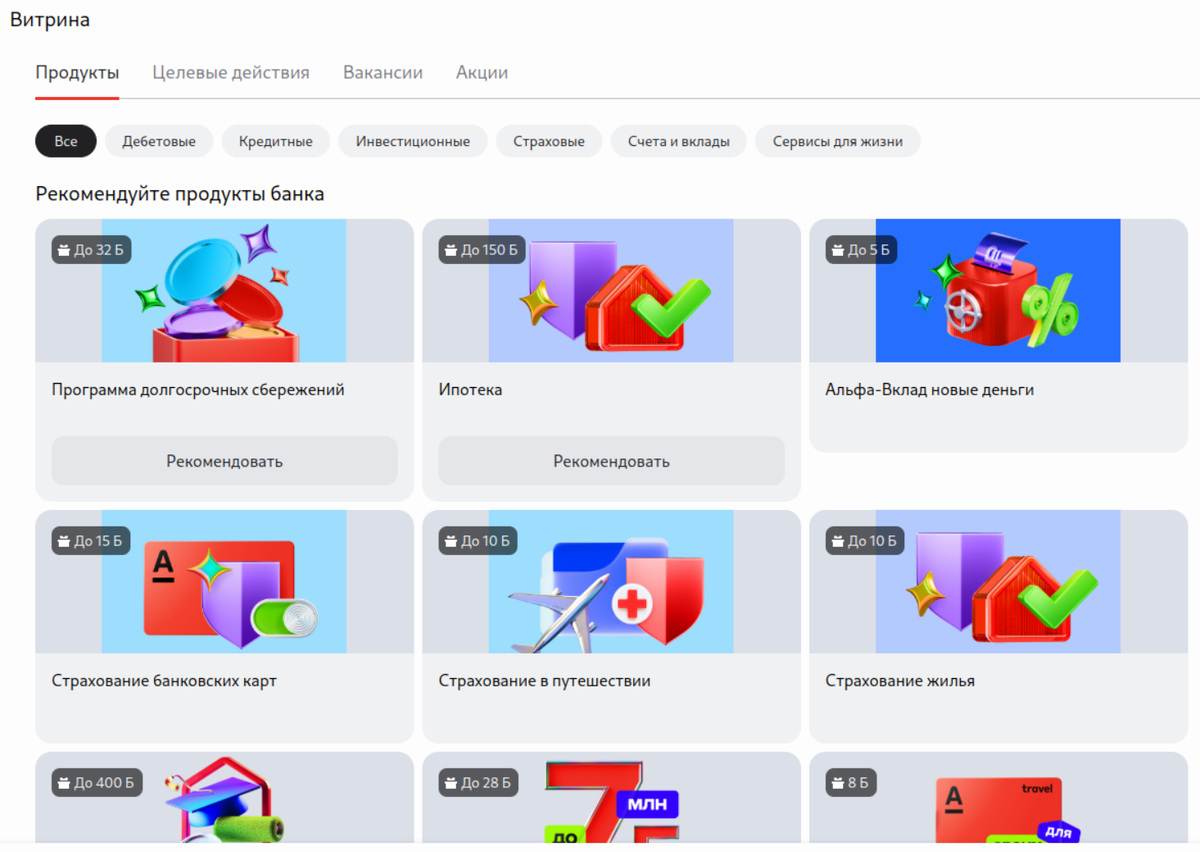Open the Ипотека card image
The image size is (1200, 852).
(611, 290)
